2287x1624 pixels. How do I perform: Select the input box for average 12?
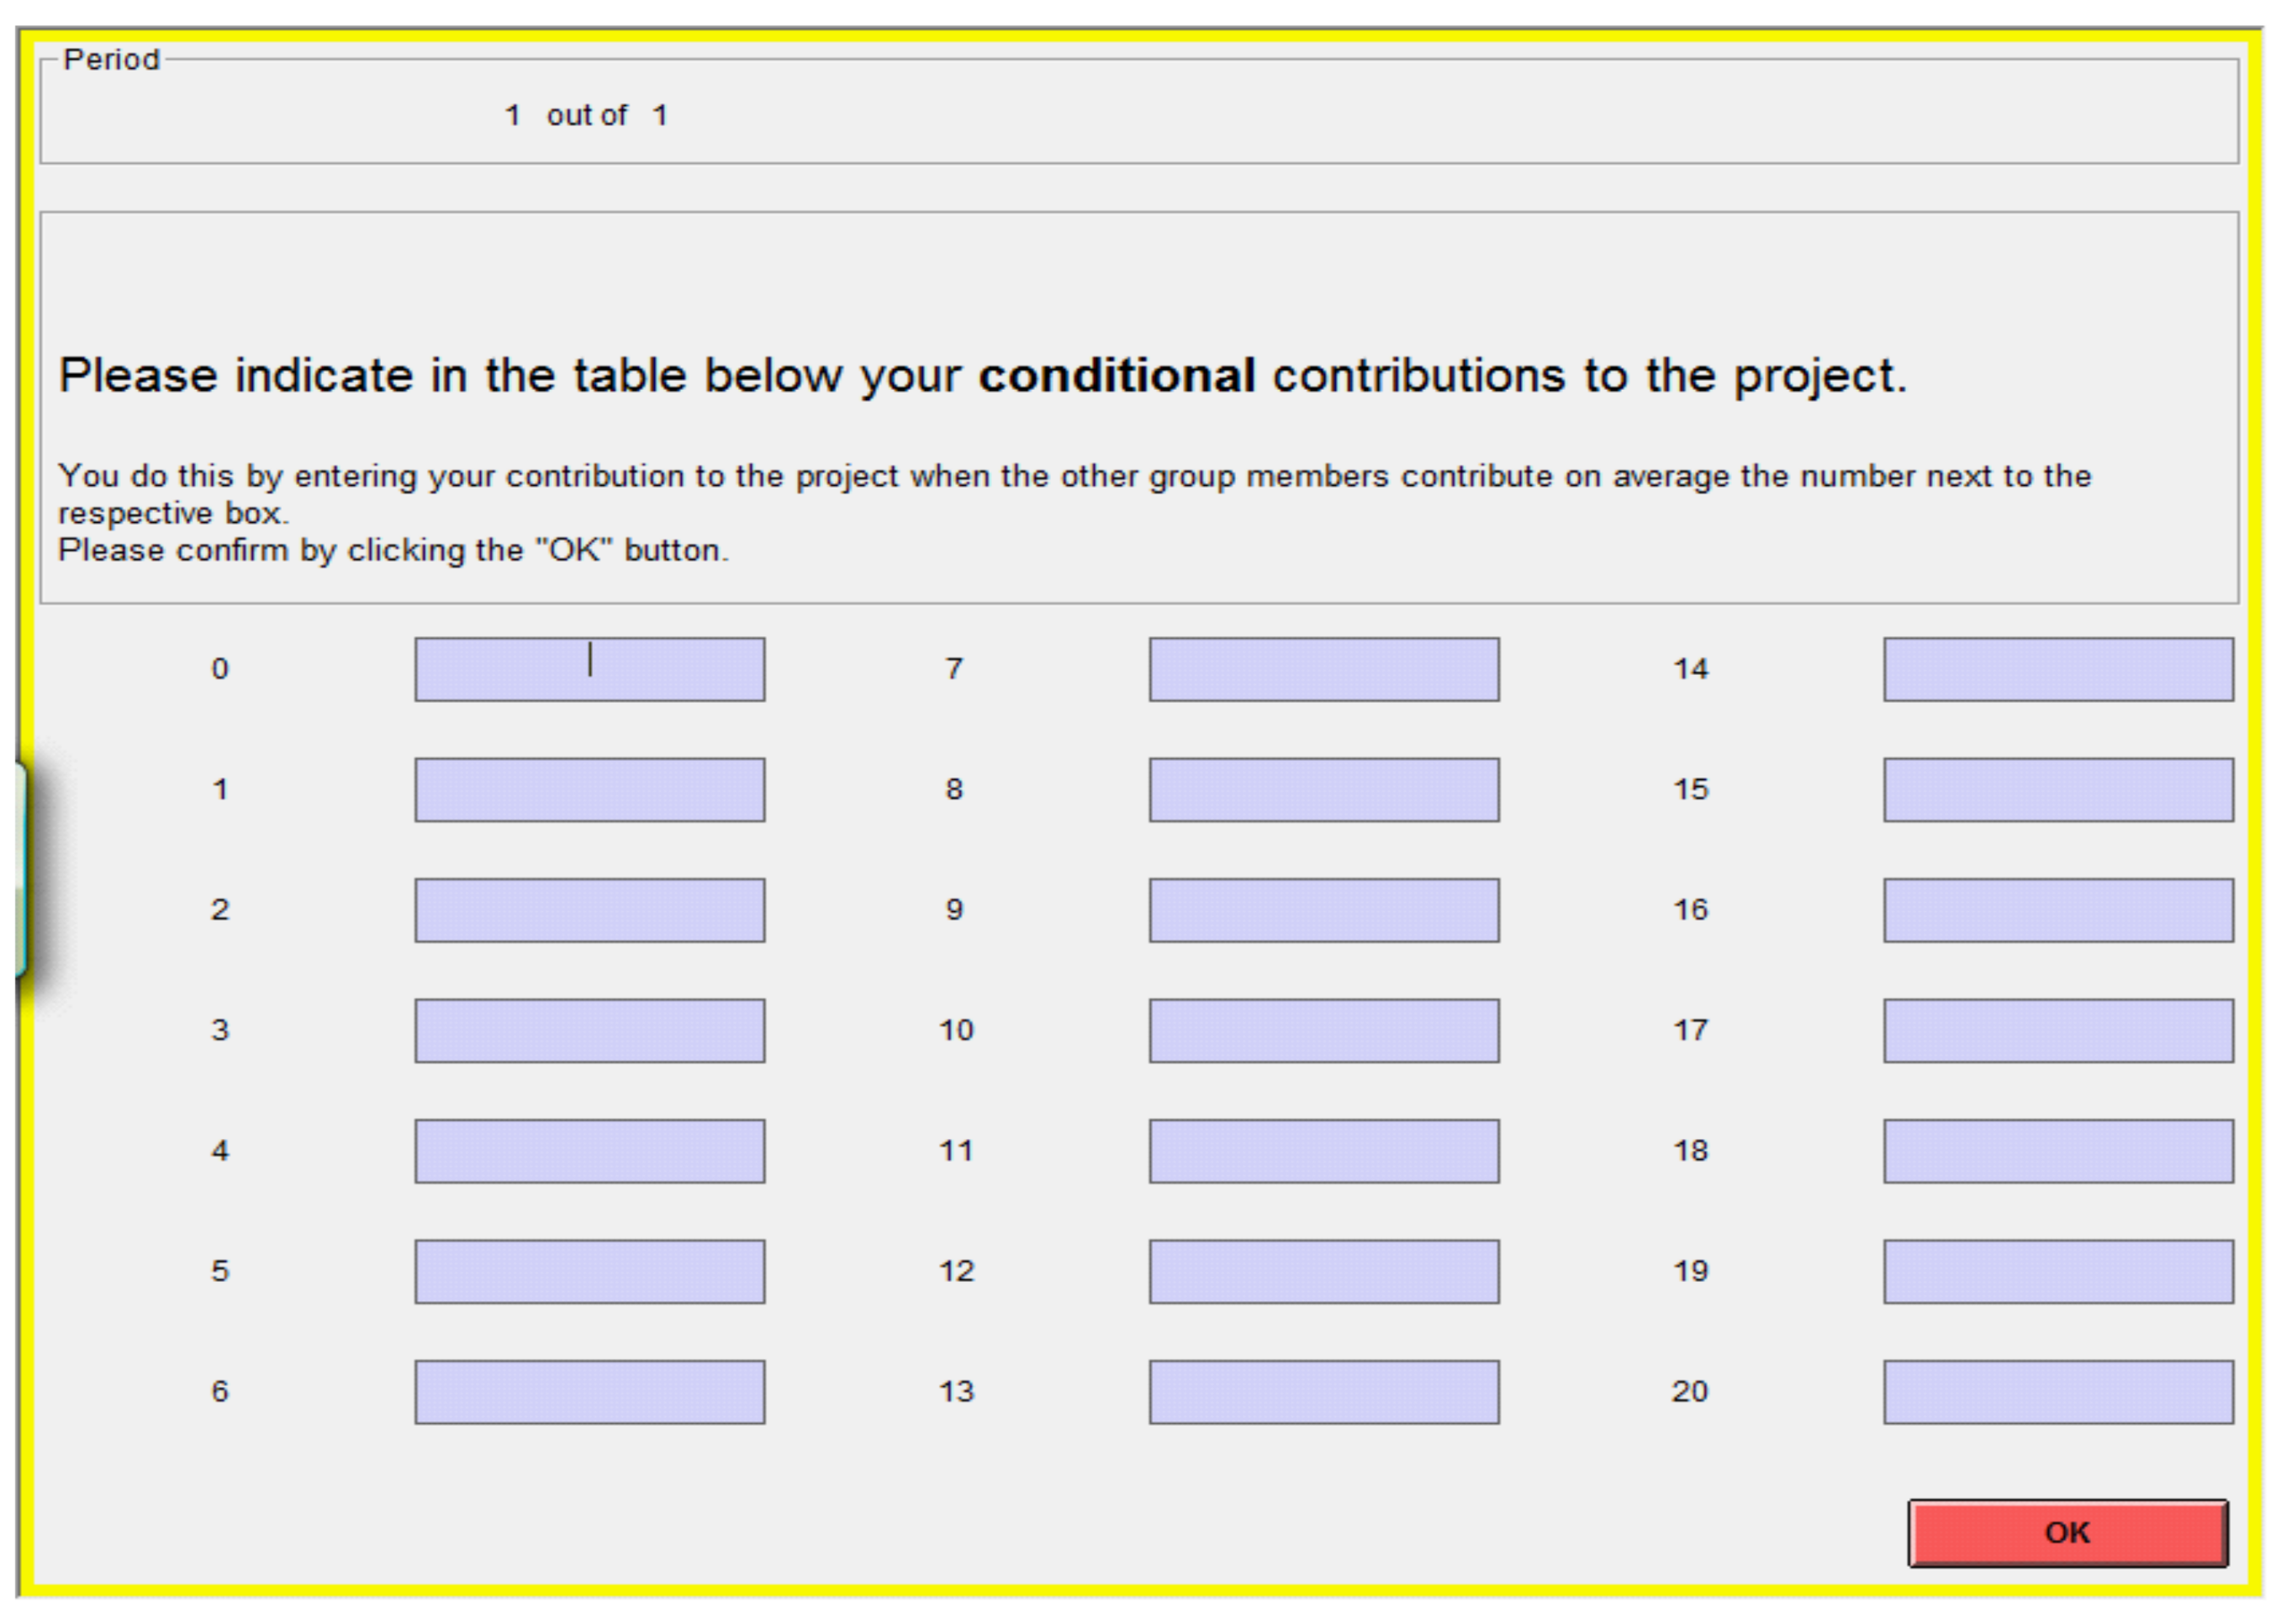(1323, 1271)
